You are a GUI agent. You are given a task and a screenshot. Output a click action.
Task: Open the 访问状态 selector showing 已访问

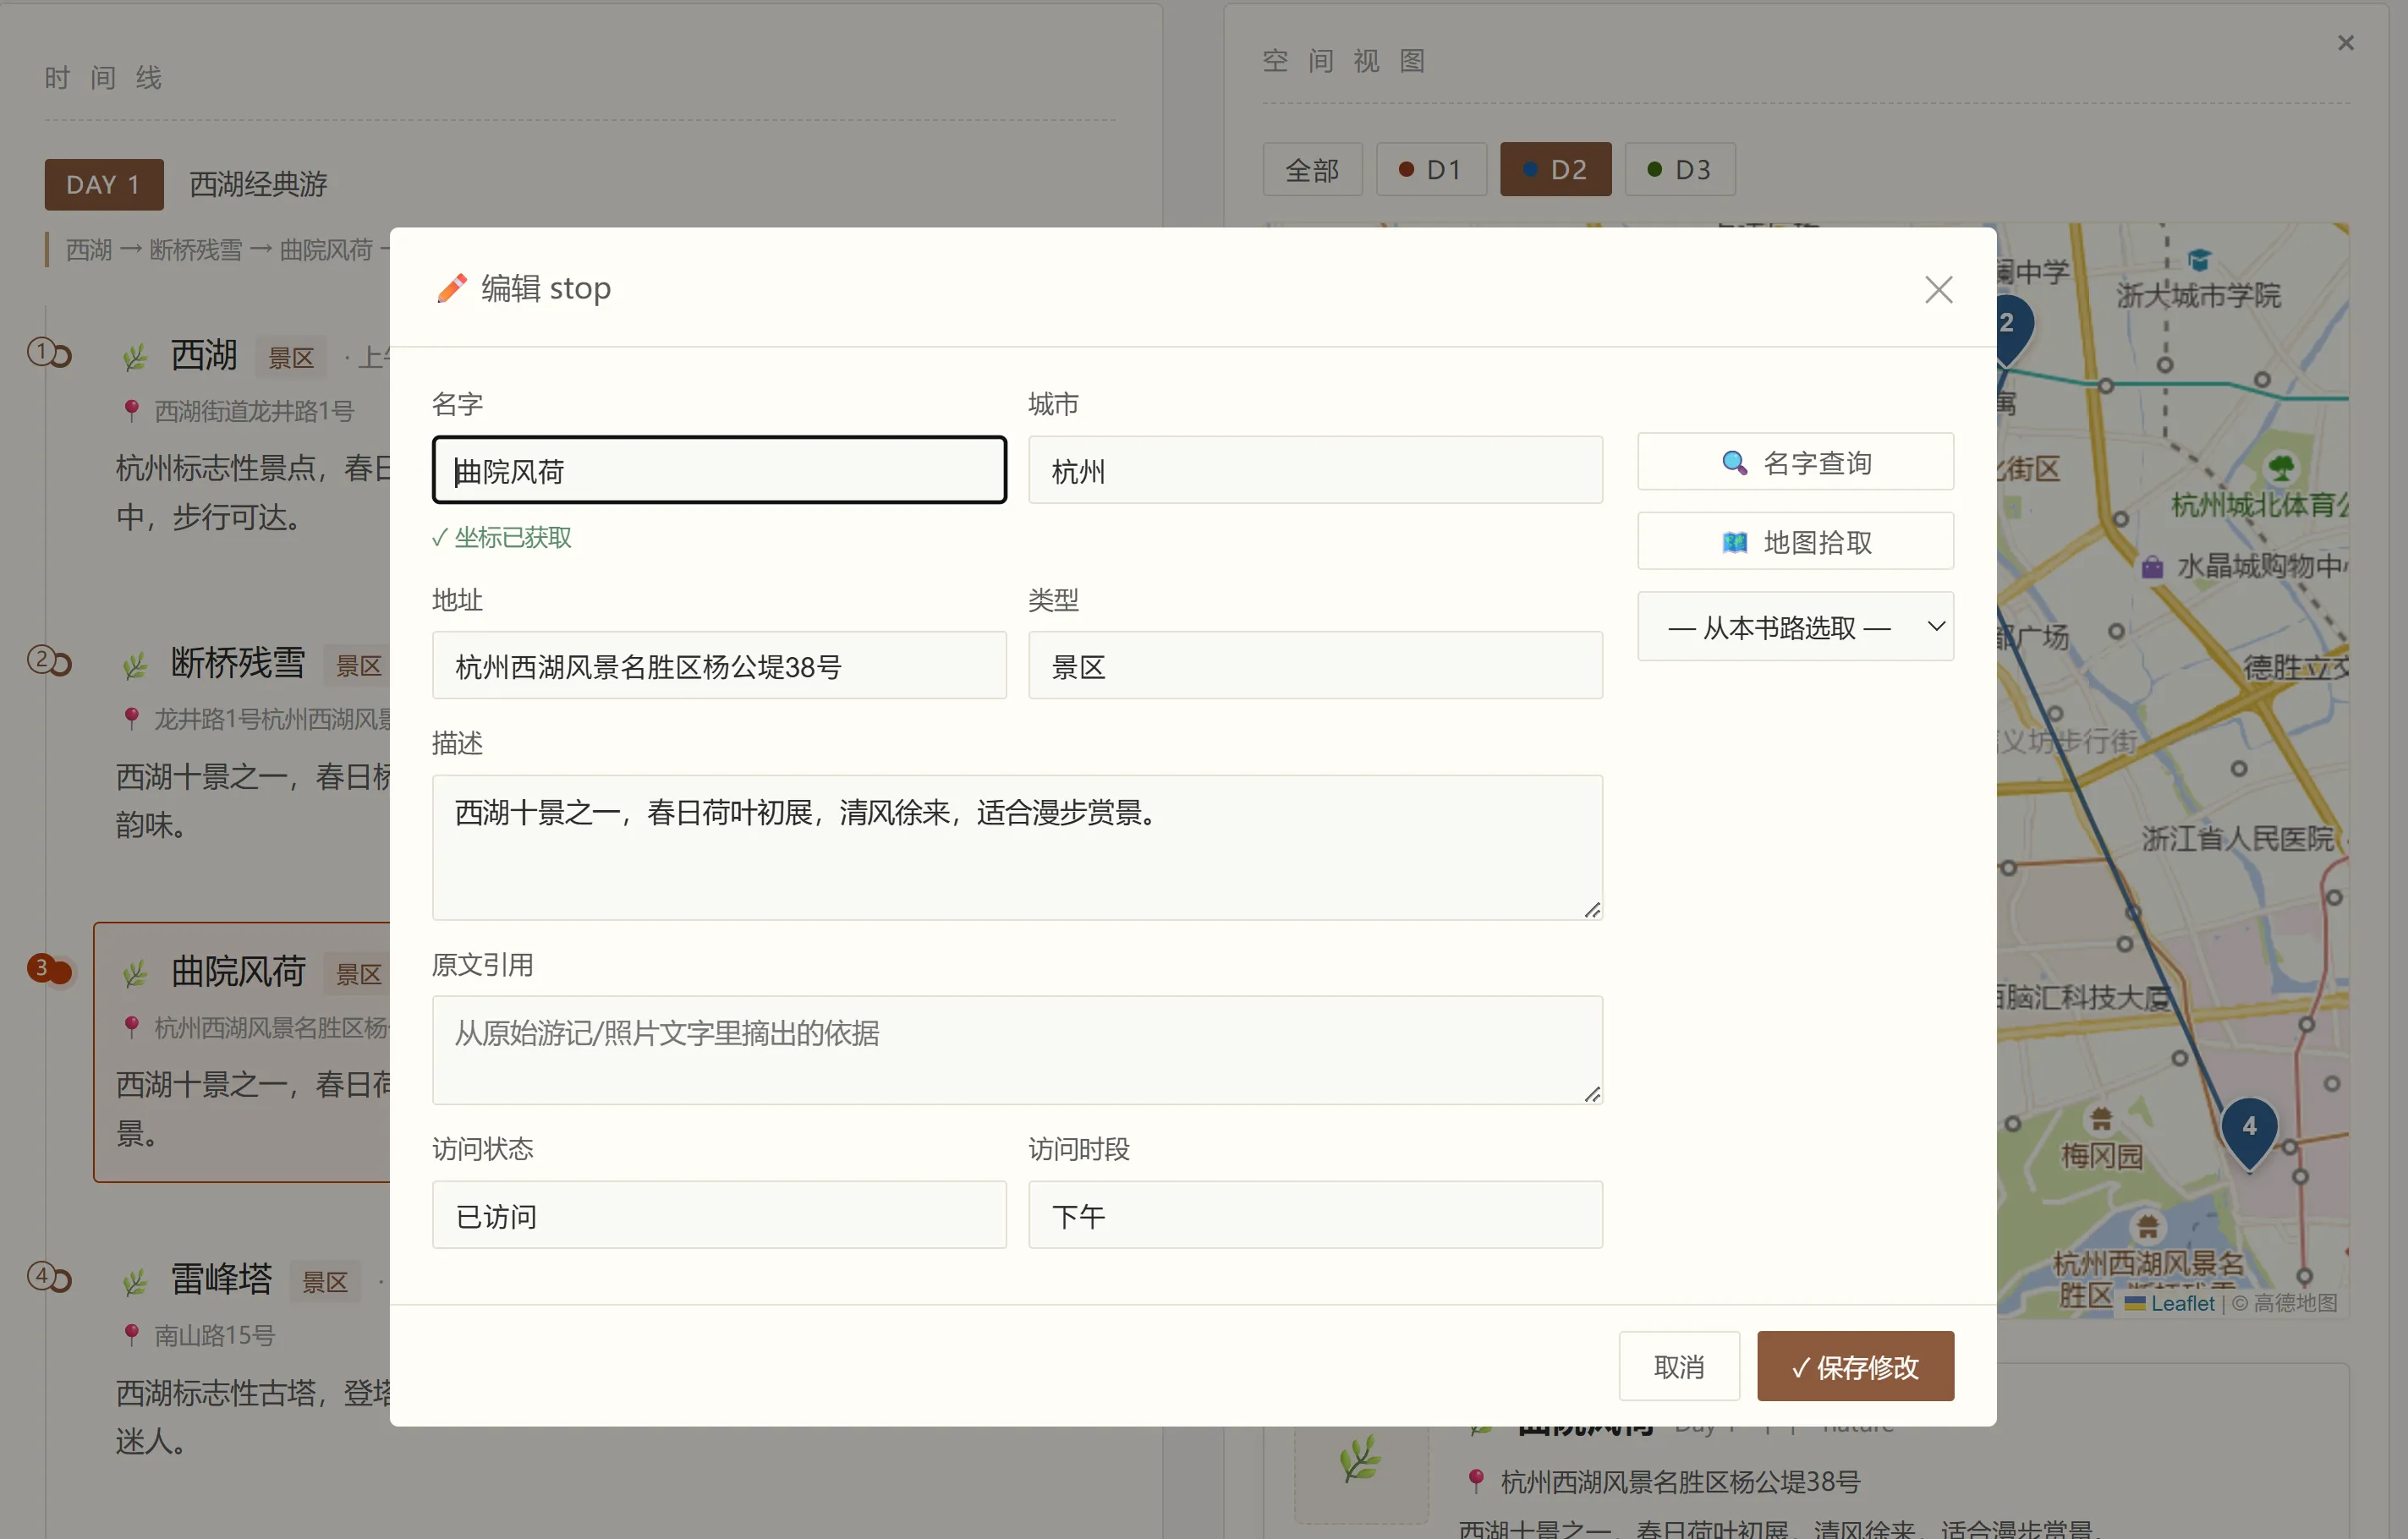click(719, 1215)
